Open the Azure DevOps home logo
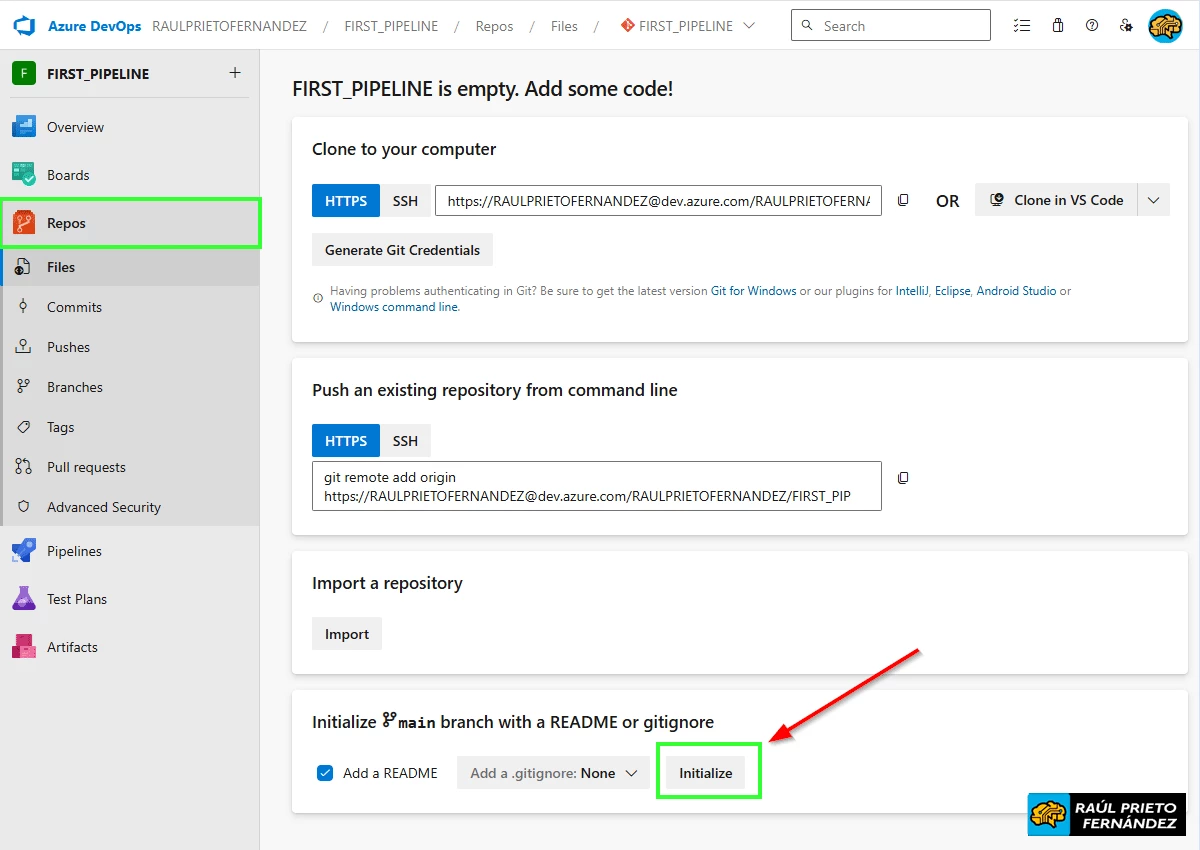The width and height of the screenshot is (1200, 850). [x=22, y=25]
